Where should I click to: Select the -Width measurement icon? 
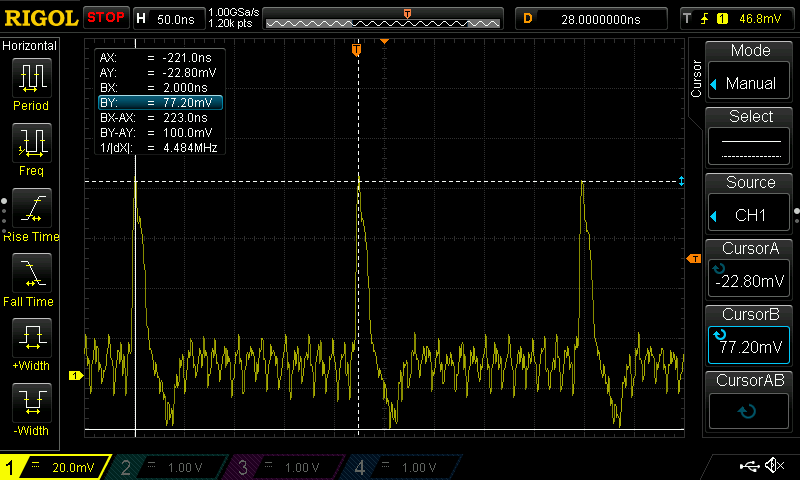click(x=30, y=408)
